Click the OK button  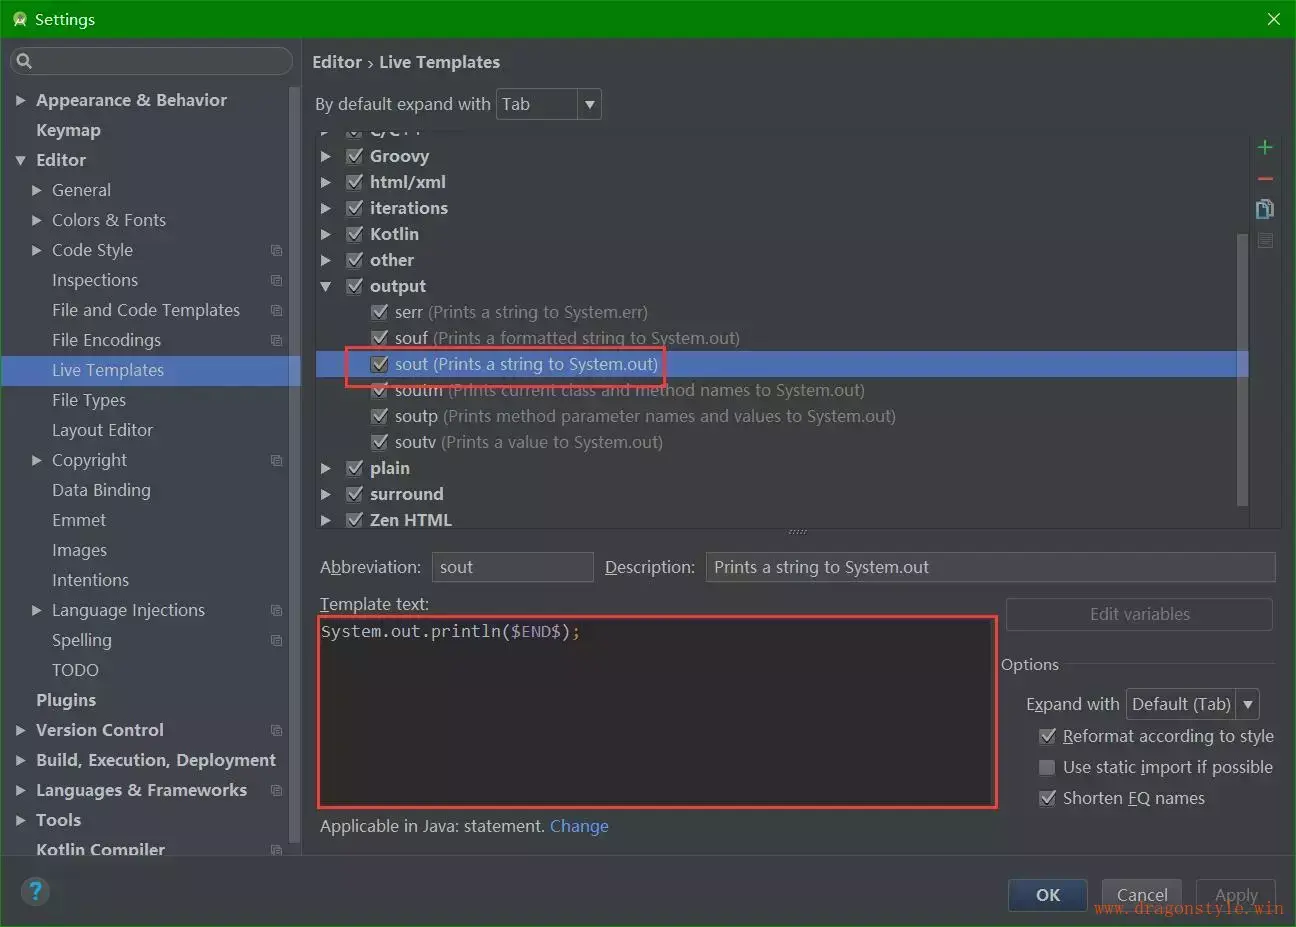[x=1047, y=895]
